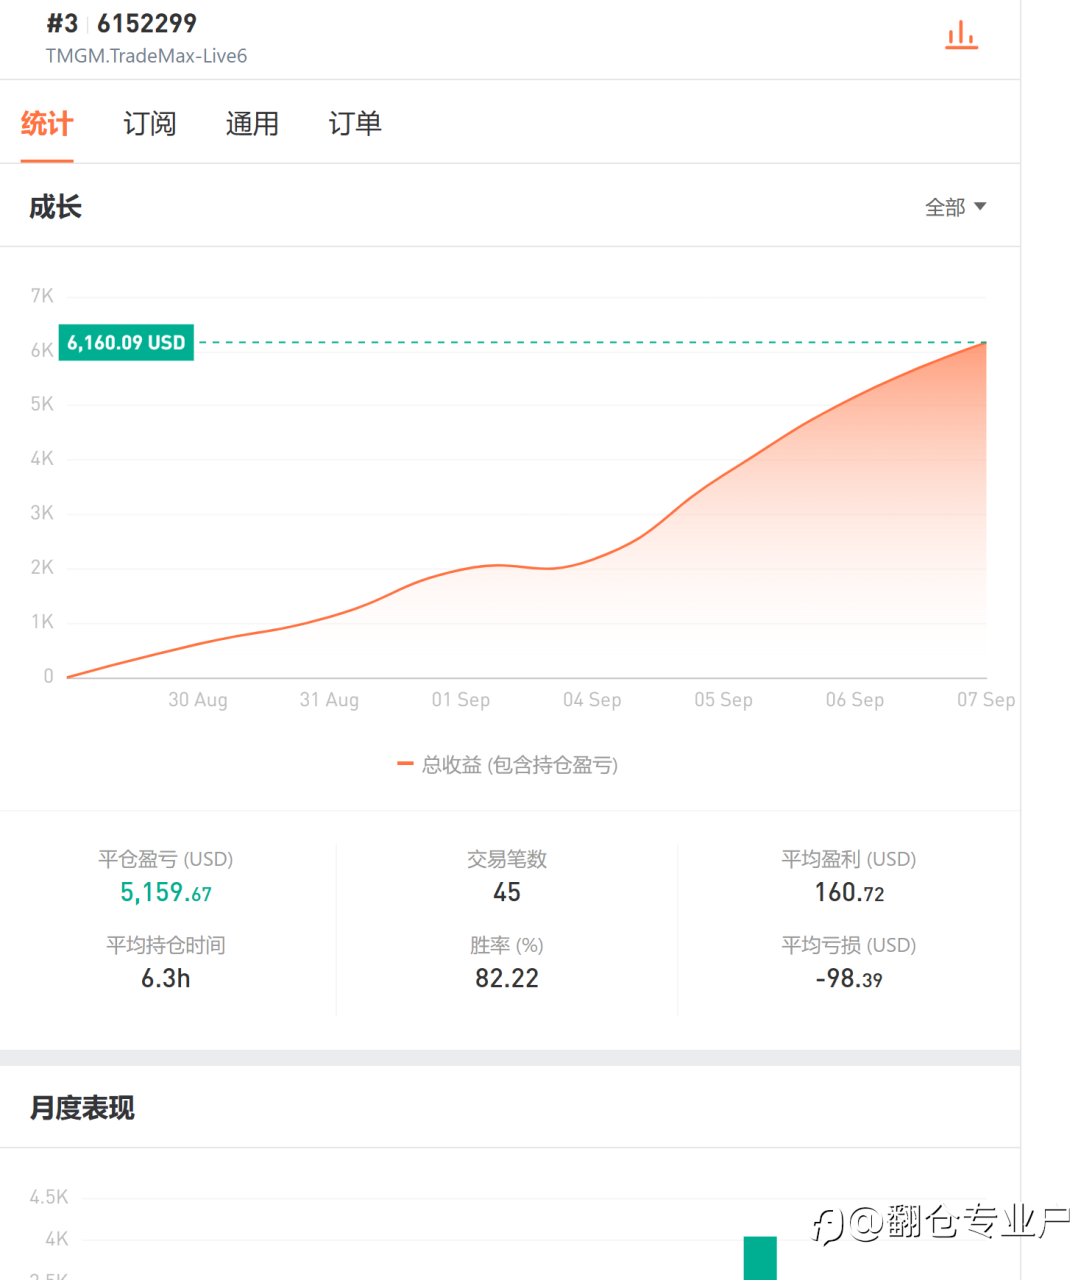The image size is (1081, 1280).
Task: Click the 7K y-axis label
Action: pyautogui.click(x=42, y=296)
